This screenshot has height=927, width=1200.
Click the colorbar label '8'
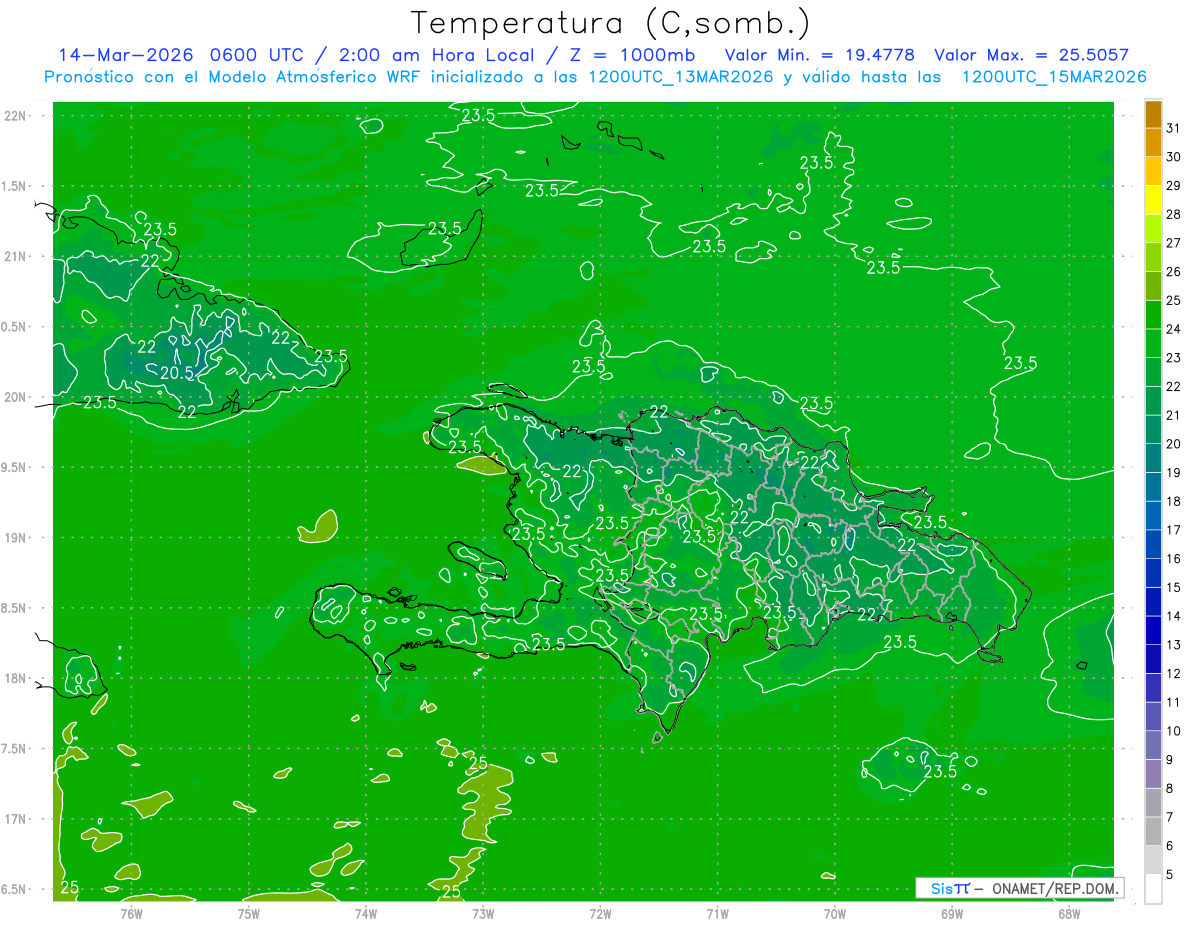[x=1169, y=788]
